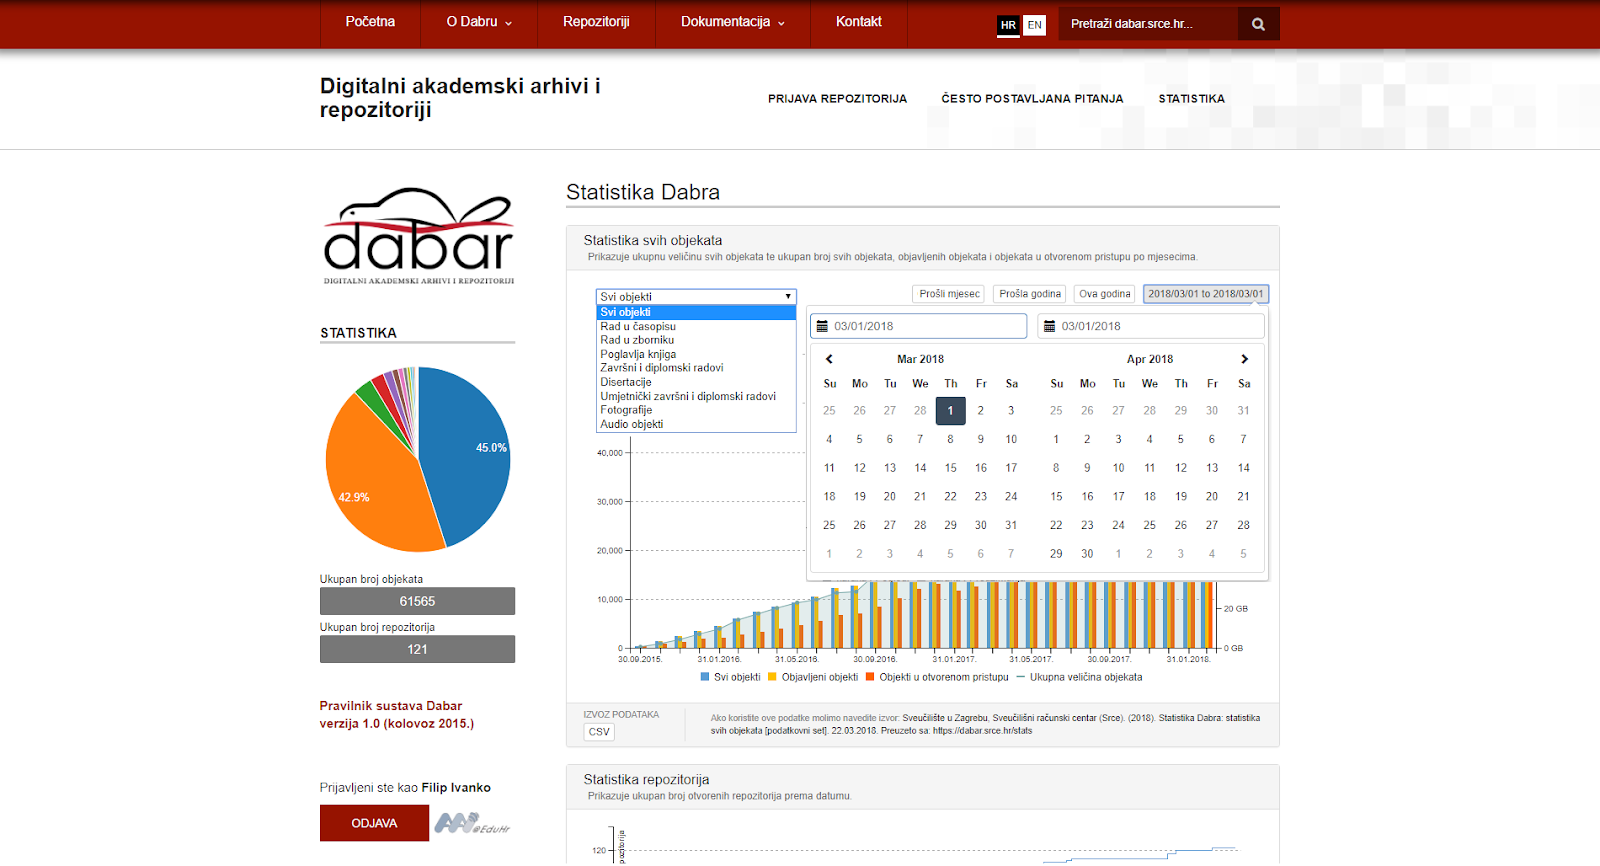This screenshot has height=866, width=1600.
Task: Click Mar 2018 month heading
Action: point(920,359)
